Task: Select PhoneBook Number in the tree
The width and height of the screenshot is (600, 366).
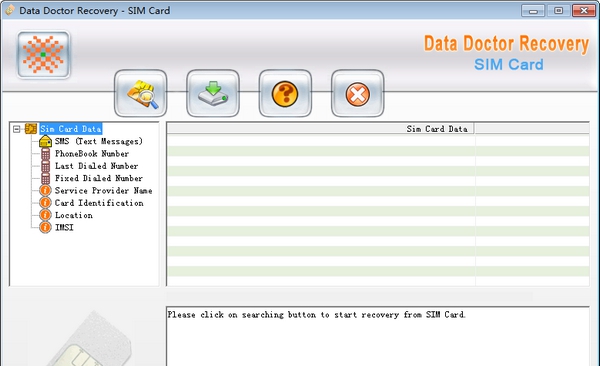Action: [92, 154]
